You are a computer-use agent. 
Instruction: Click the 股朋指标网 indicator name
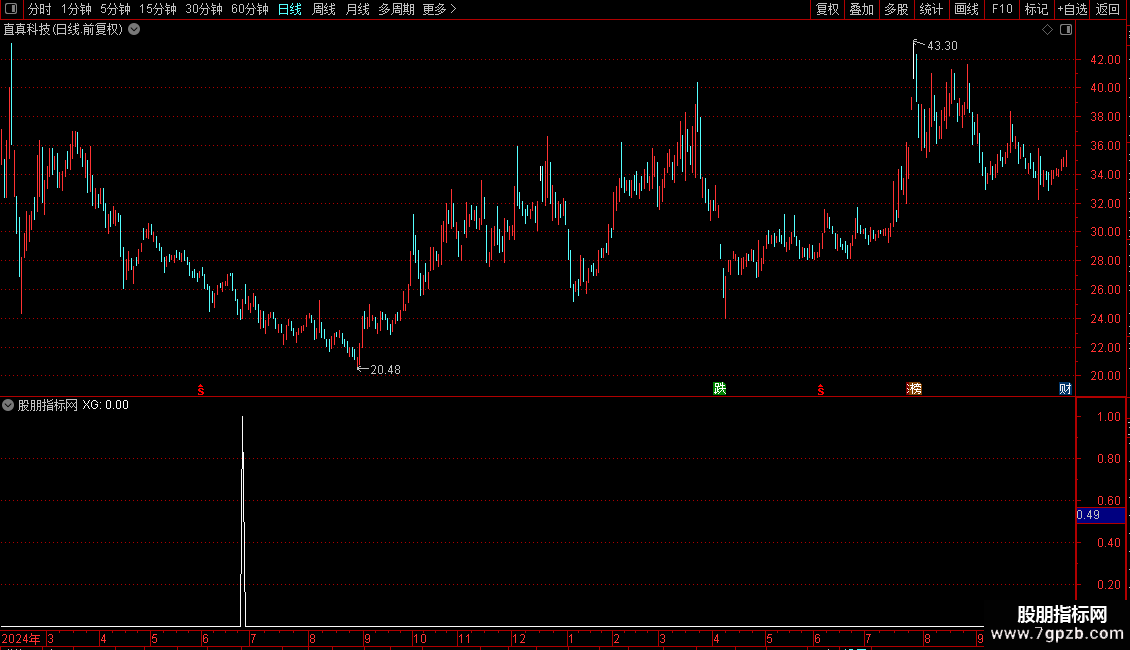[48, 405]
